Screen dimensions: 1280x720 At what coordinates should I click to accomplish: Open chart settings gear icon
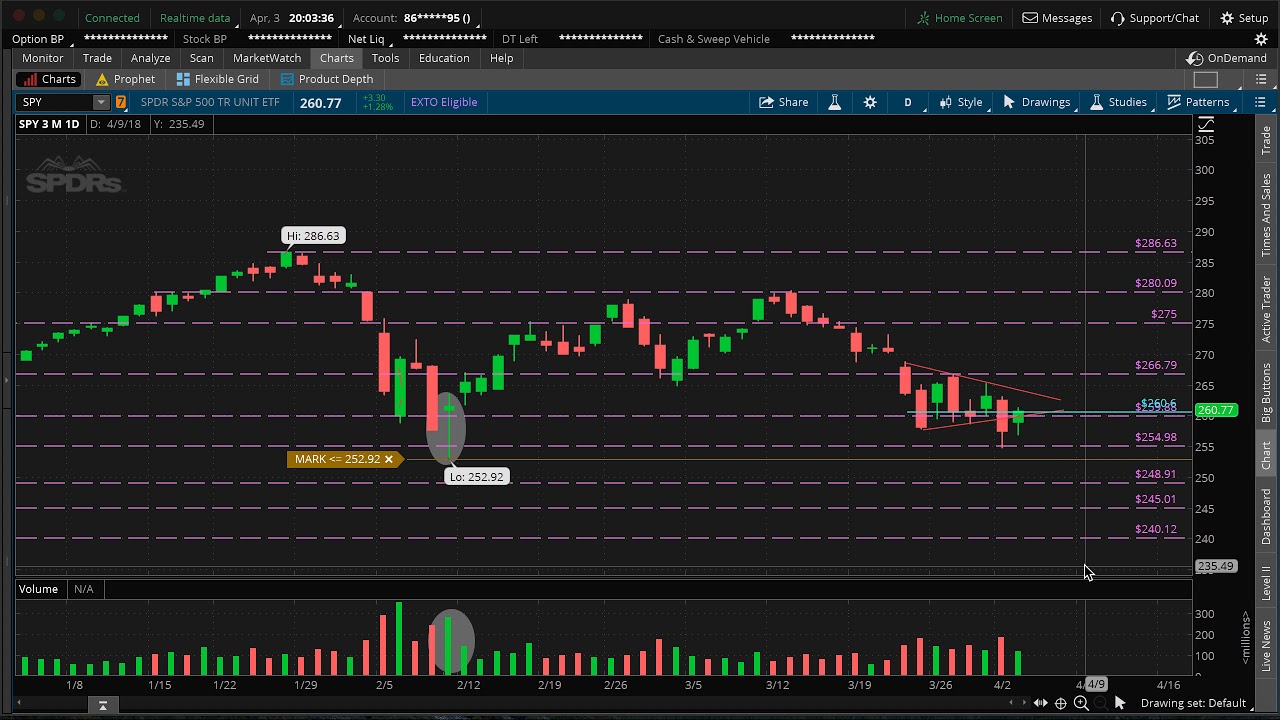[870, 102]
